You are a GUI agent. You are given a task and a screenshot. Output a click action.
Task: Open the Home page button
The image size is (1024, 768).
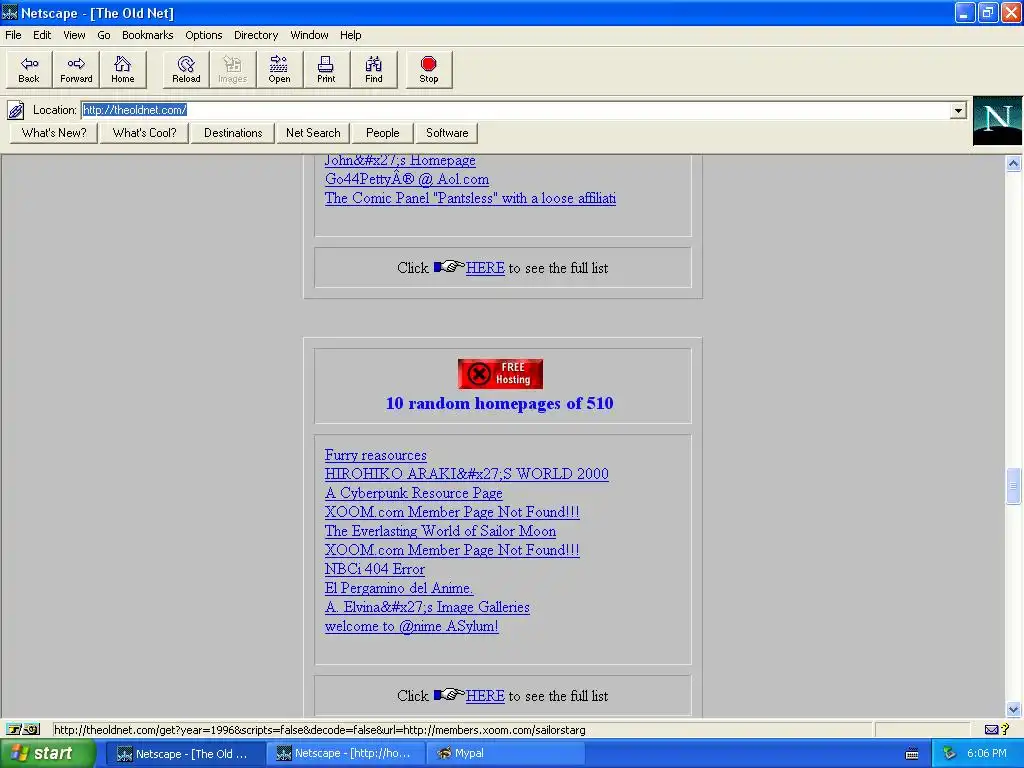click(123, 70)
